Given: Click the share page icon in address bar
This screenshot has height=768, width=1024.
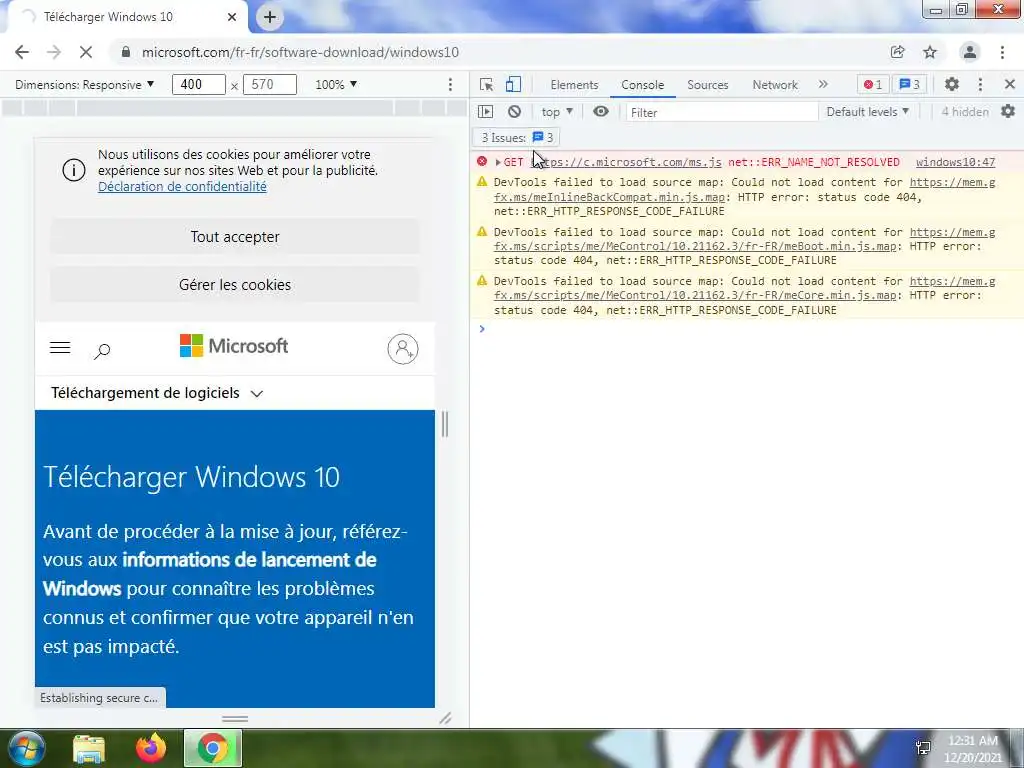Looking at the screenshot, I should [897, 52].
